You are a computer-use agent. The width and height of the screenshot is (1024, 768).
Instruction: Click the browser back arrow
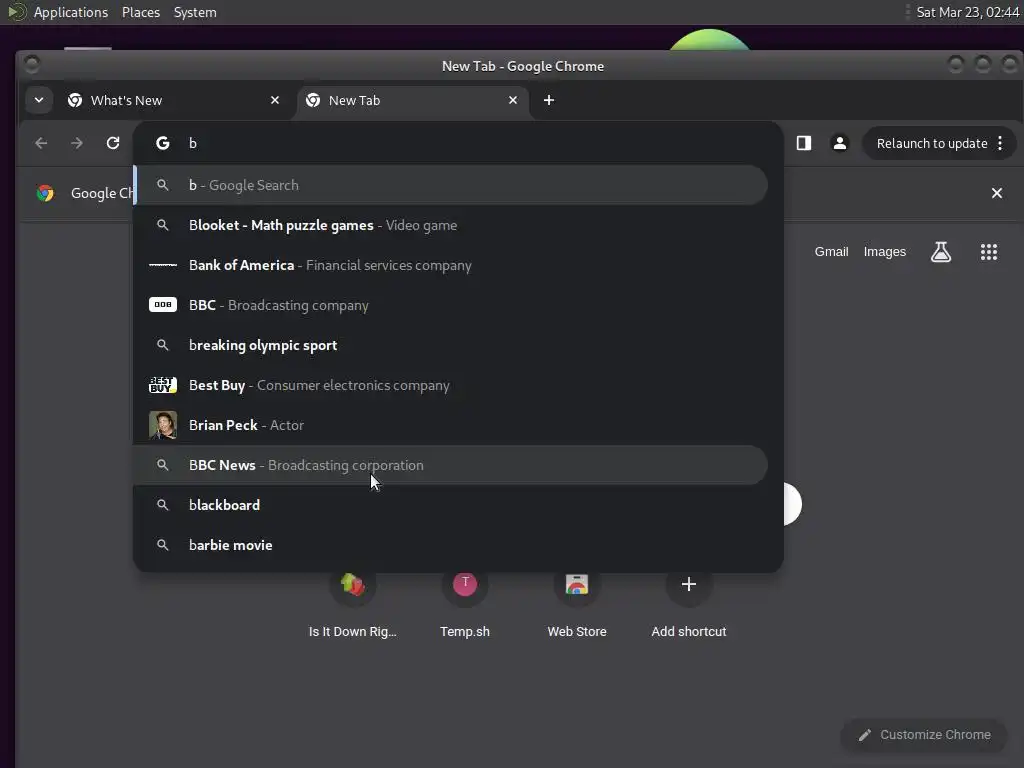pos(41,143)
